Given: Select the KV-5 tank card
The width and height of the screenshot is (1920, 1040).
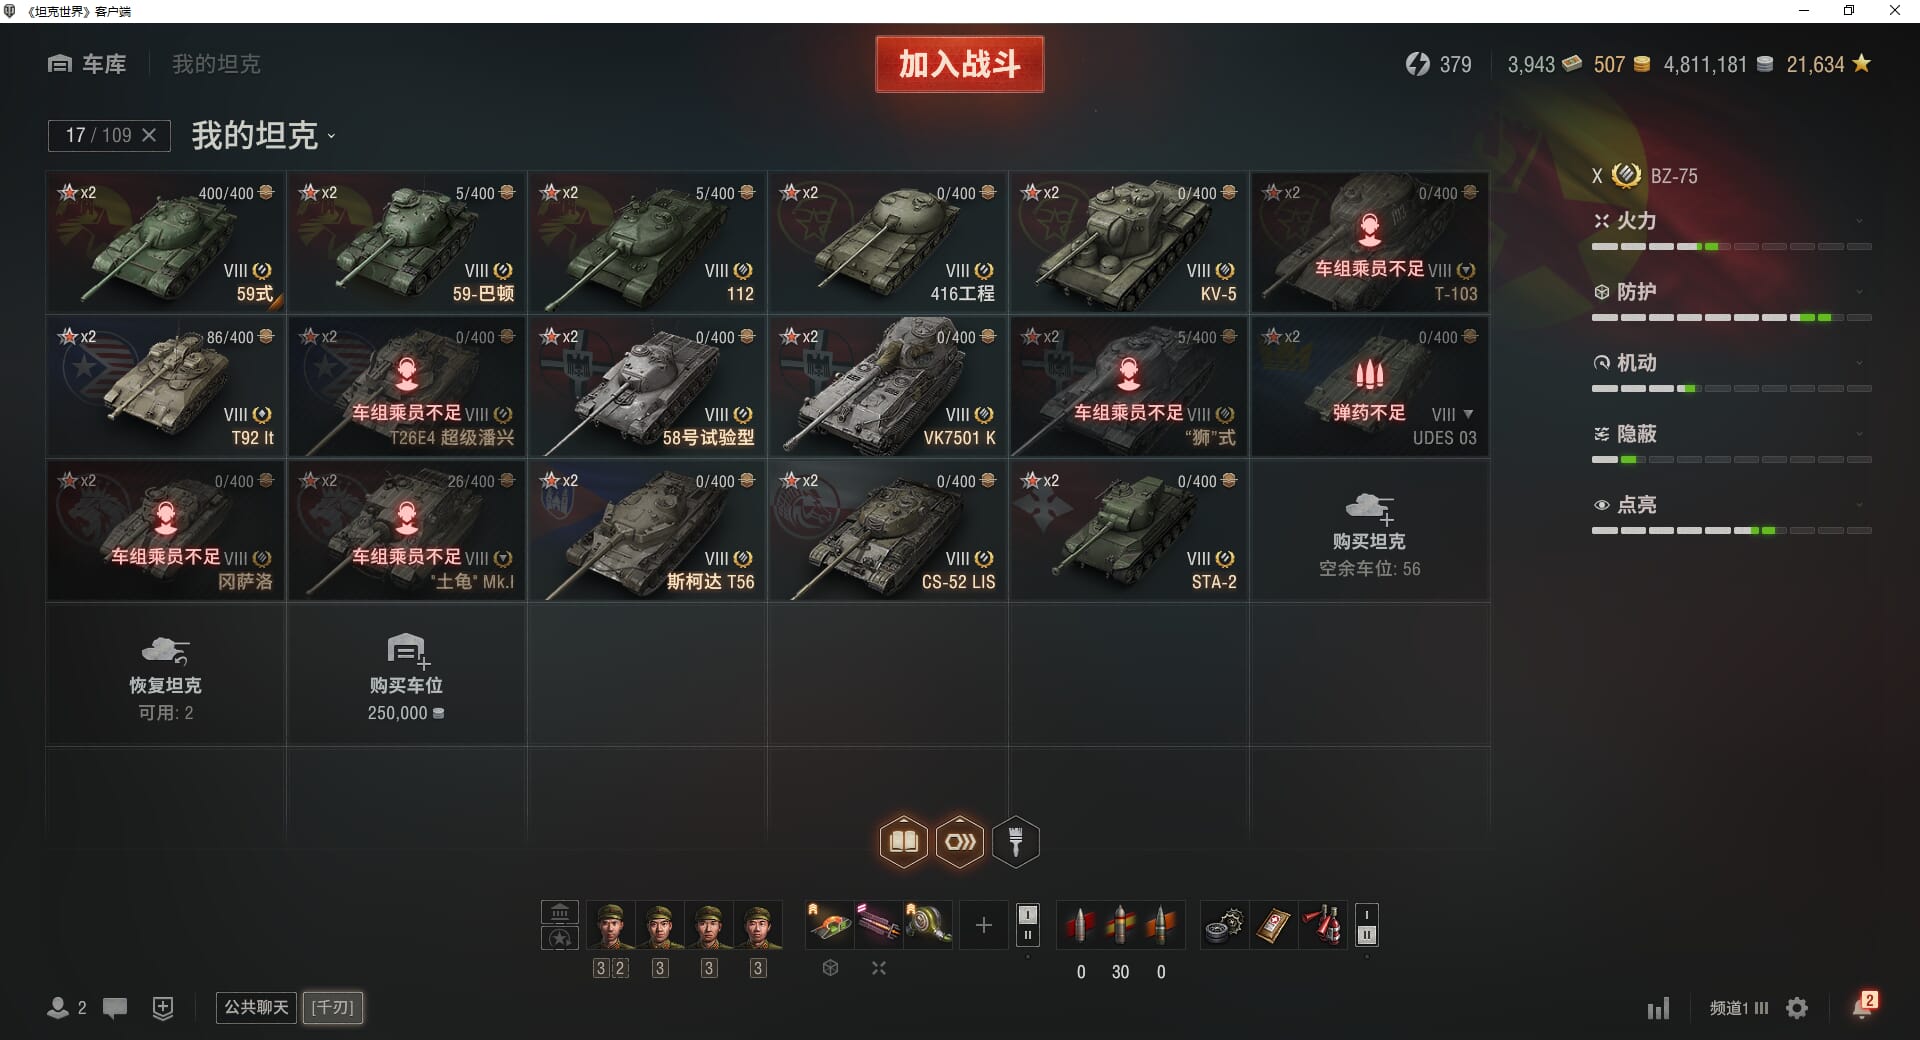Looking at the screenshot, I should (1129, 243).
